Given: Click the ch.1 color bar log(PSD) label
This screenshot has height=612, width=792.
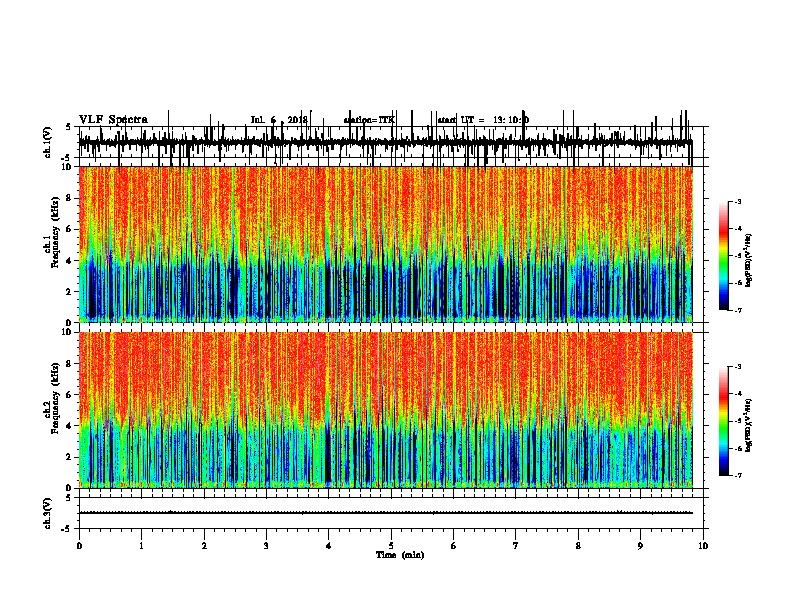Looking at the screenshot, I should pos(748,260).
